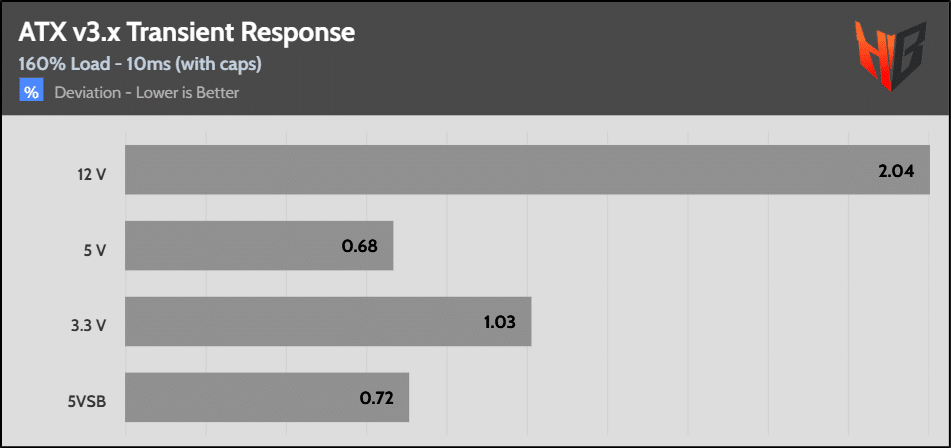
Task: Click the 2.04 value label
Action: click(896, 171)
